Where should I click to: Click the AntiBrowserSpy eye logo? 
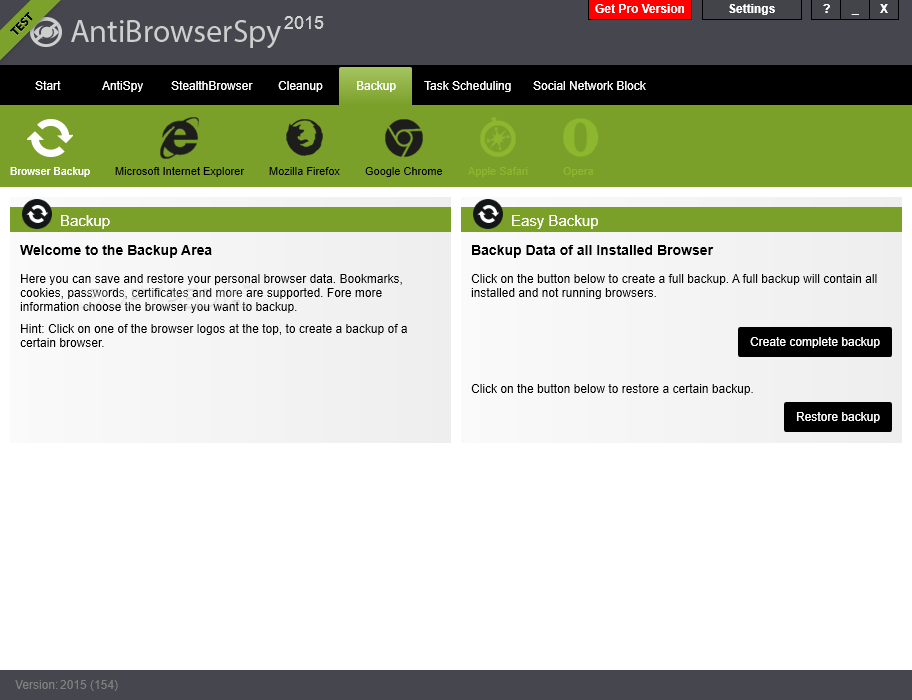46,32
